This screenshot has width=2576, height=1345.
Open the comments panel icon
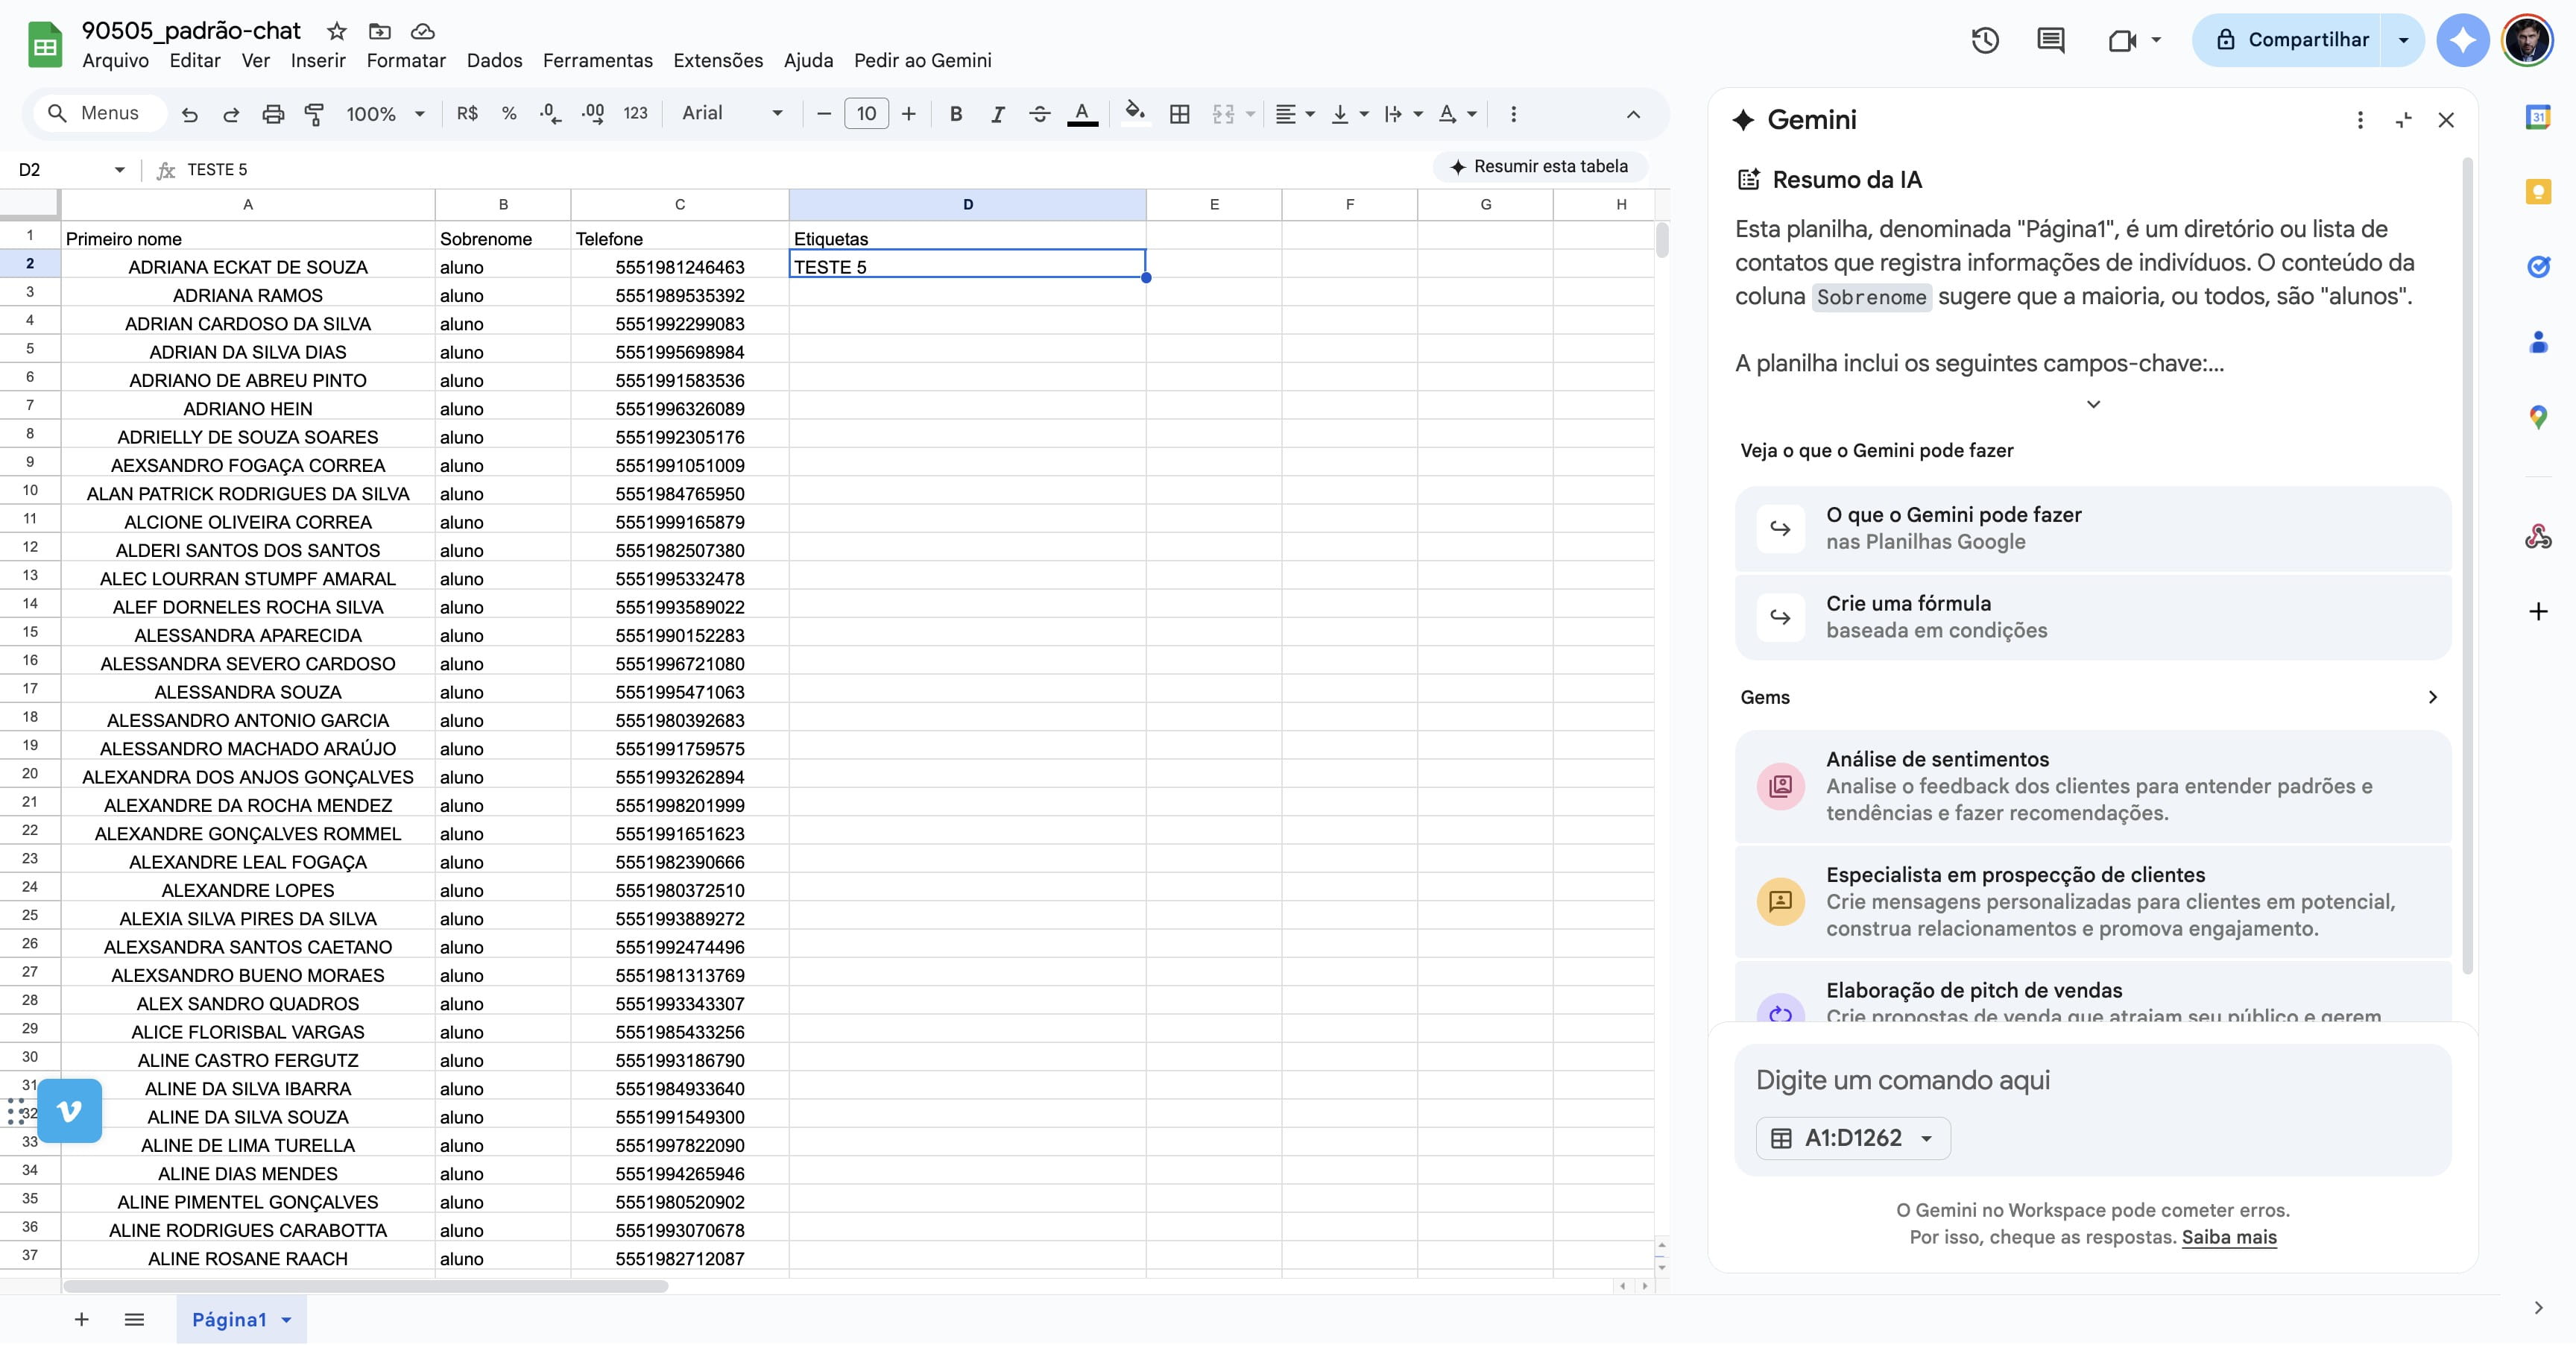tap(2051, 40)
